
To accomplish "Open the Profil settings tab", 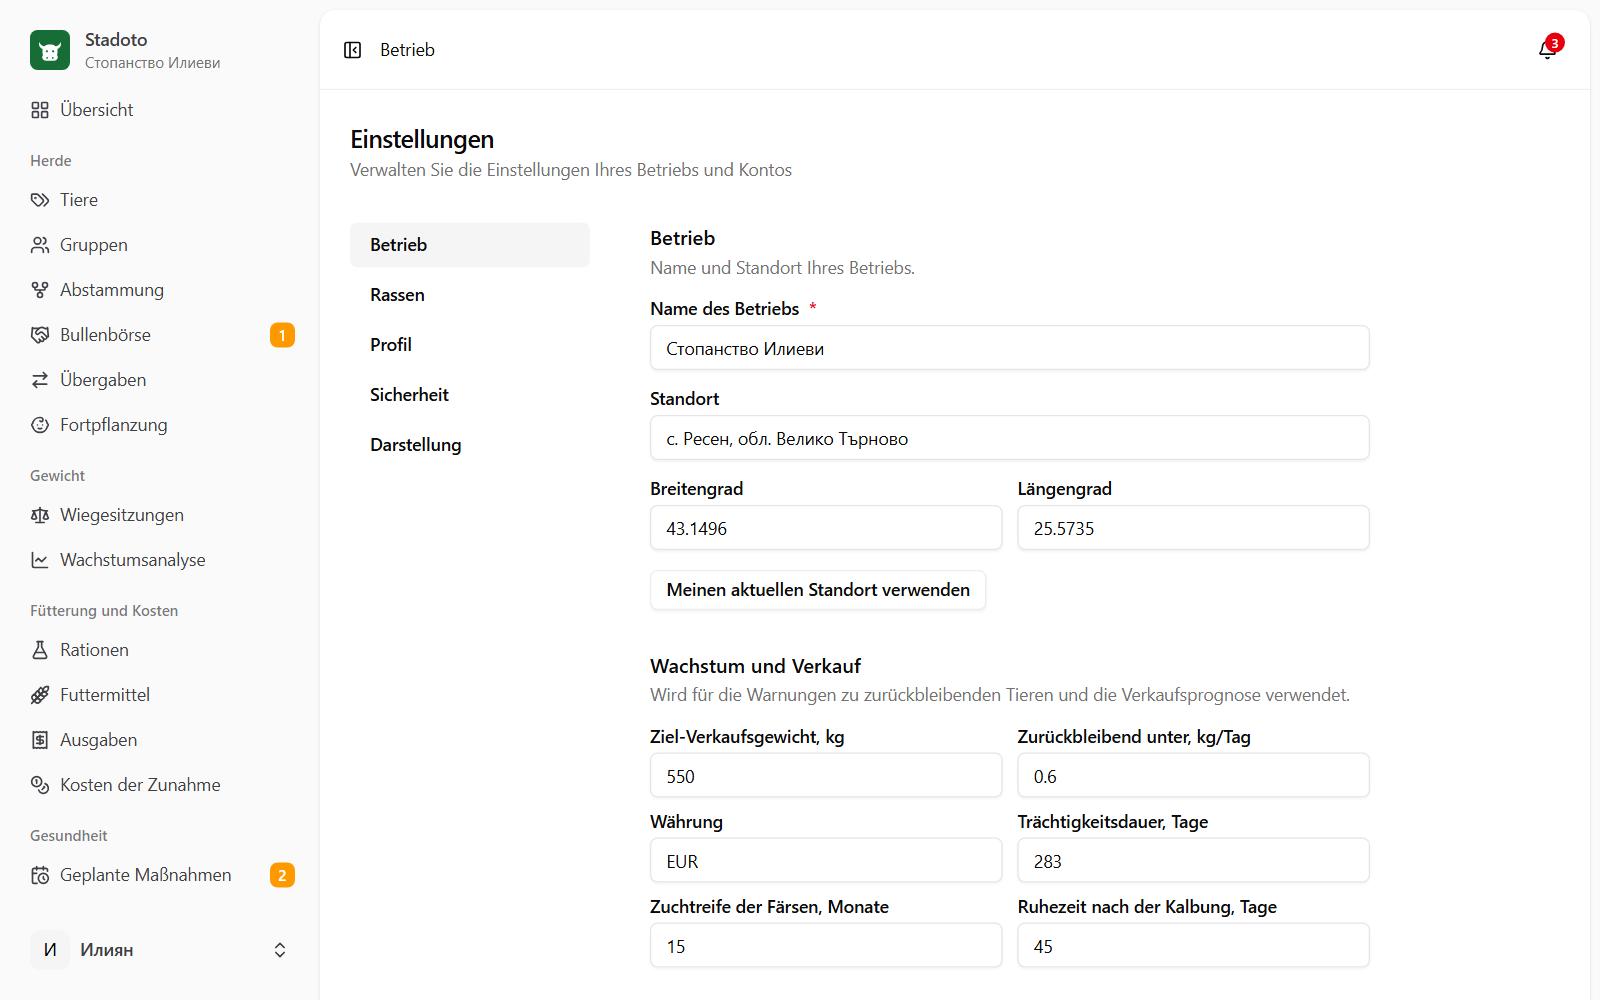I will coord(470,345).
